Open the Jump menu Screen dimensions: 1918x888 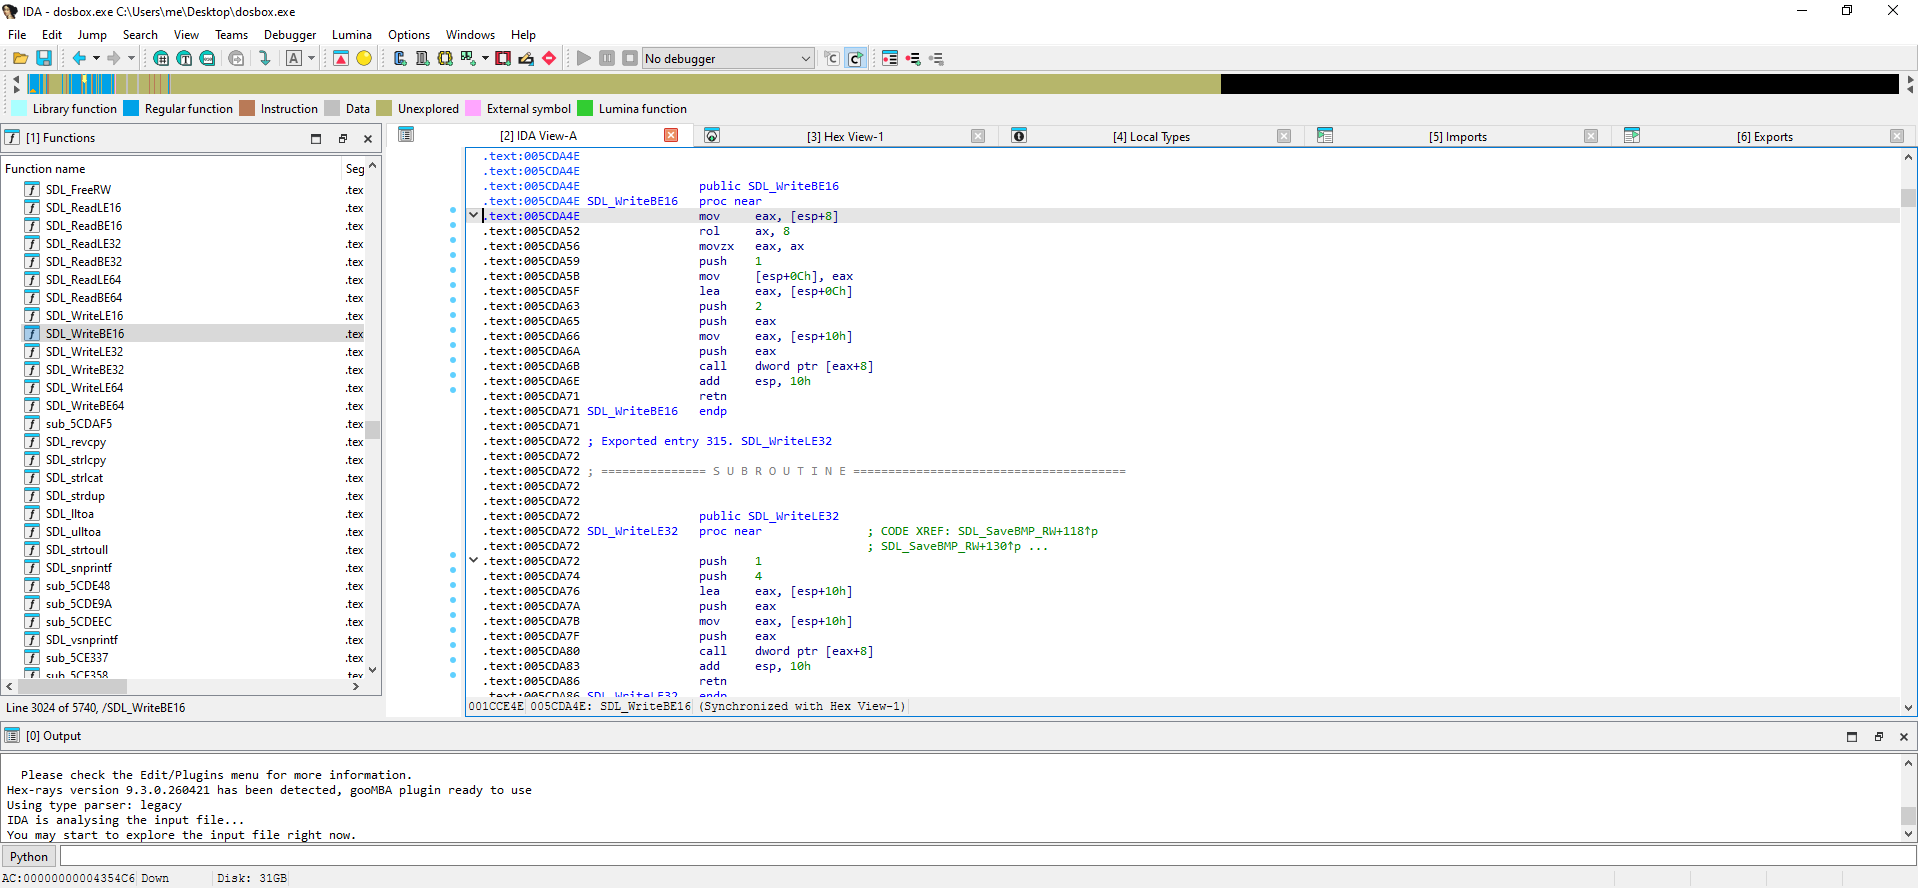92,34
